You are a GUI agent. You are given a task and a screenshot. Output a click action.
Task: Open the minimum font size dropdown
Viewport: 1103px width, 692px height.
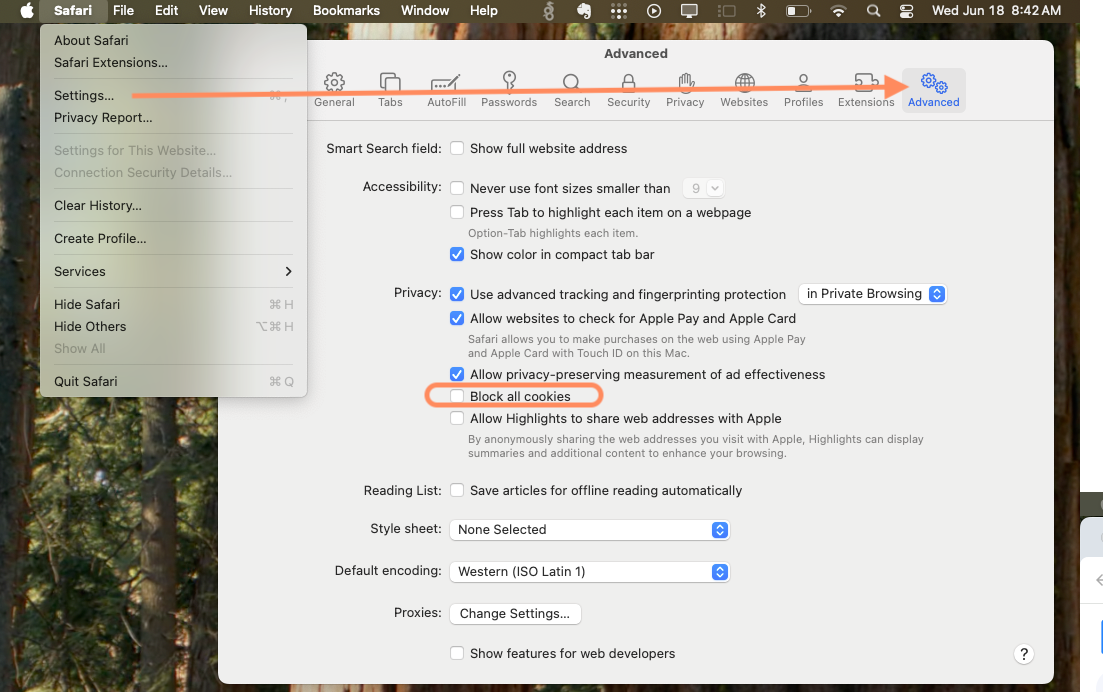[703, 188]
